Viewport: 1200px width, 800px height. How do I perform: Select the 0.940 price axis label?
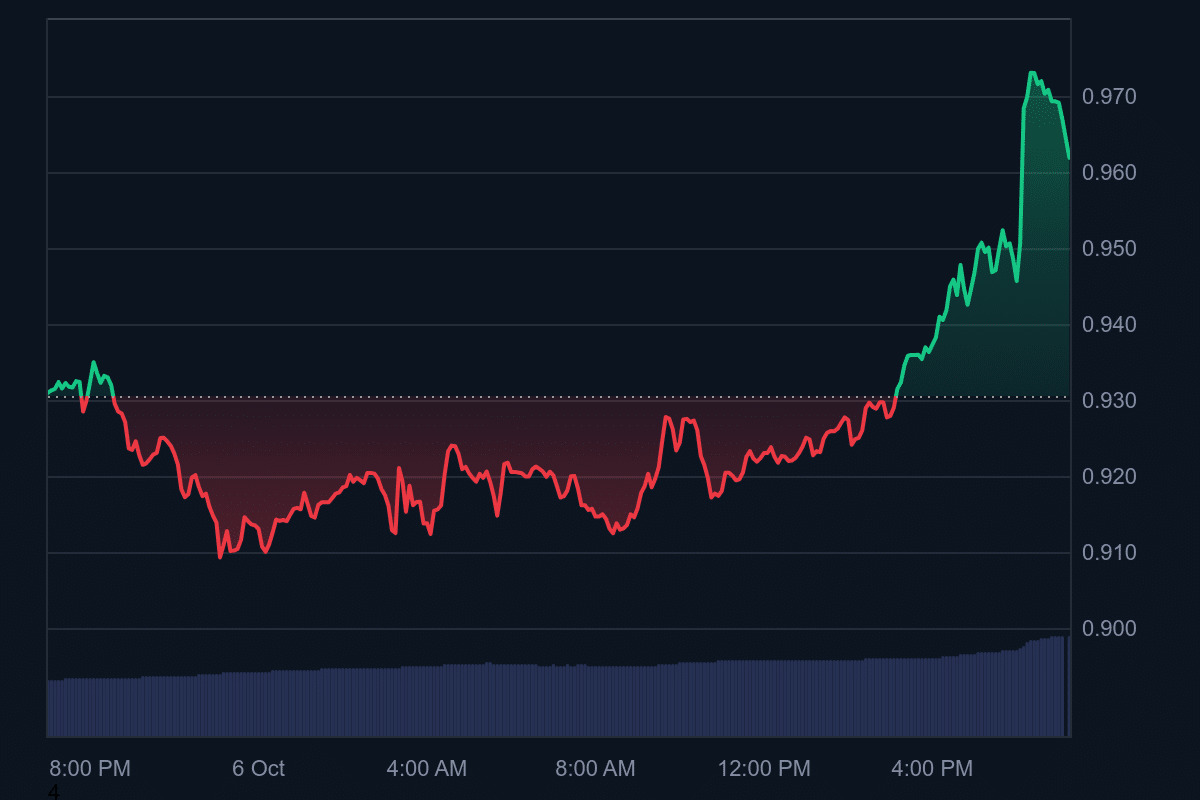(x=1109, y=325)
